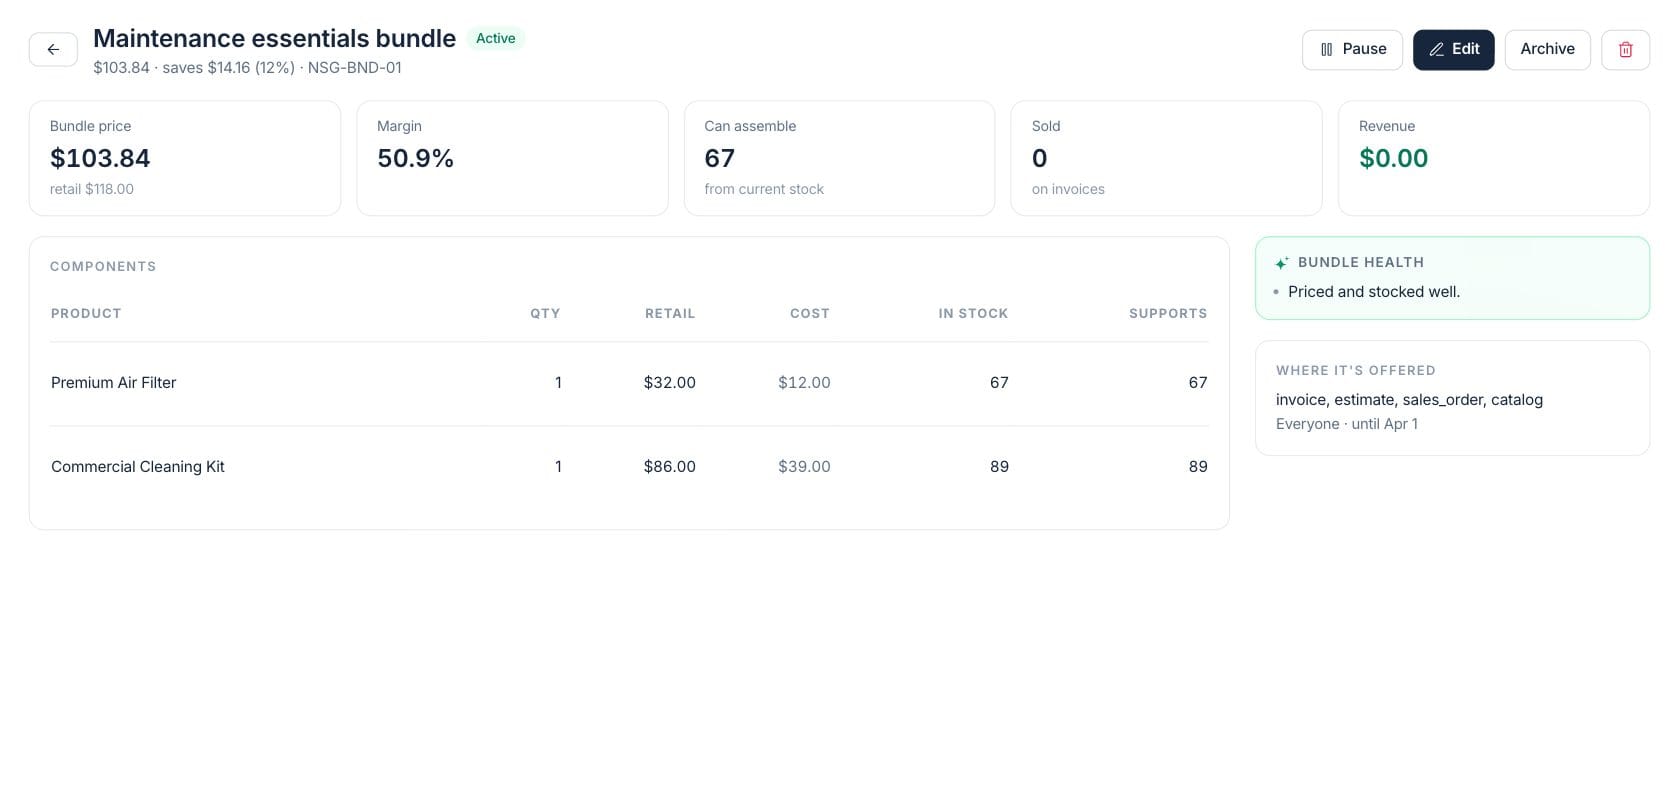Click the Premium Air Filter product name

pos(113,383)
